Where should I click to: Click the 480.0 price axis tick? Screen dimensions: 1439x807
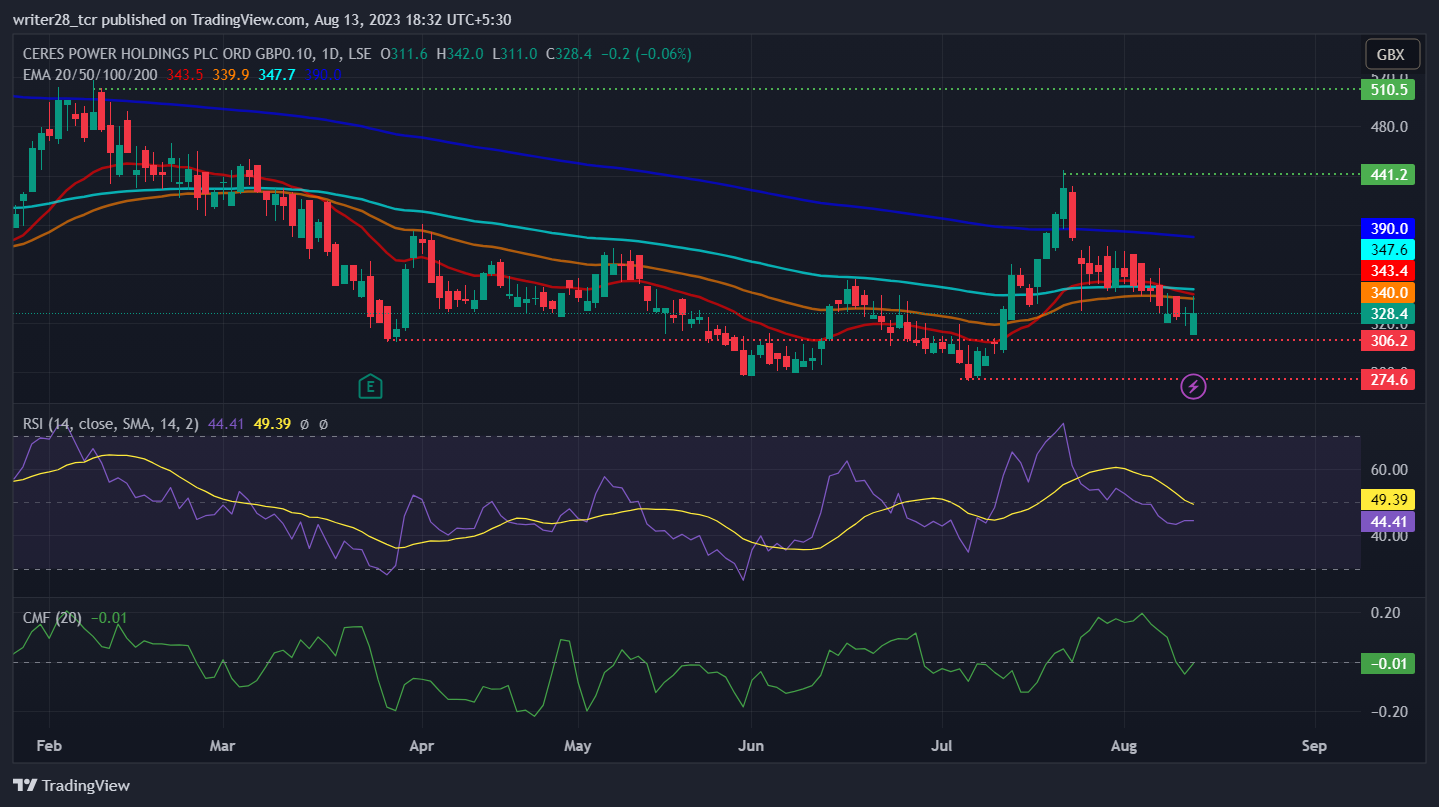pos(1389,127)
